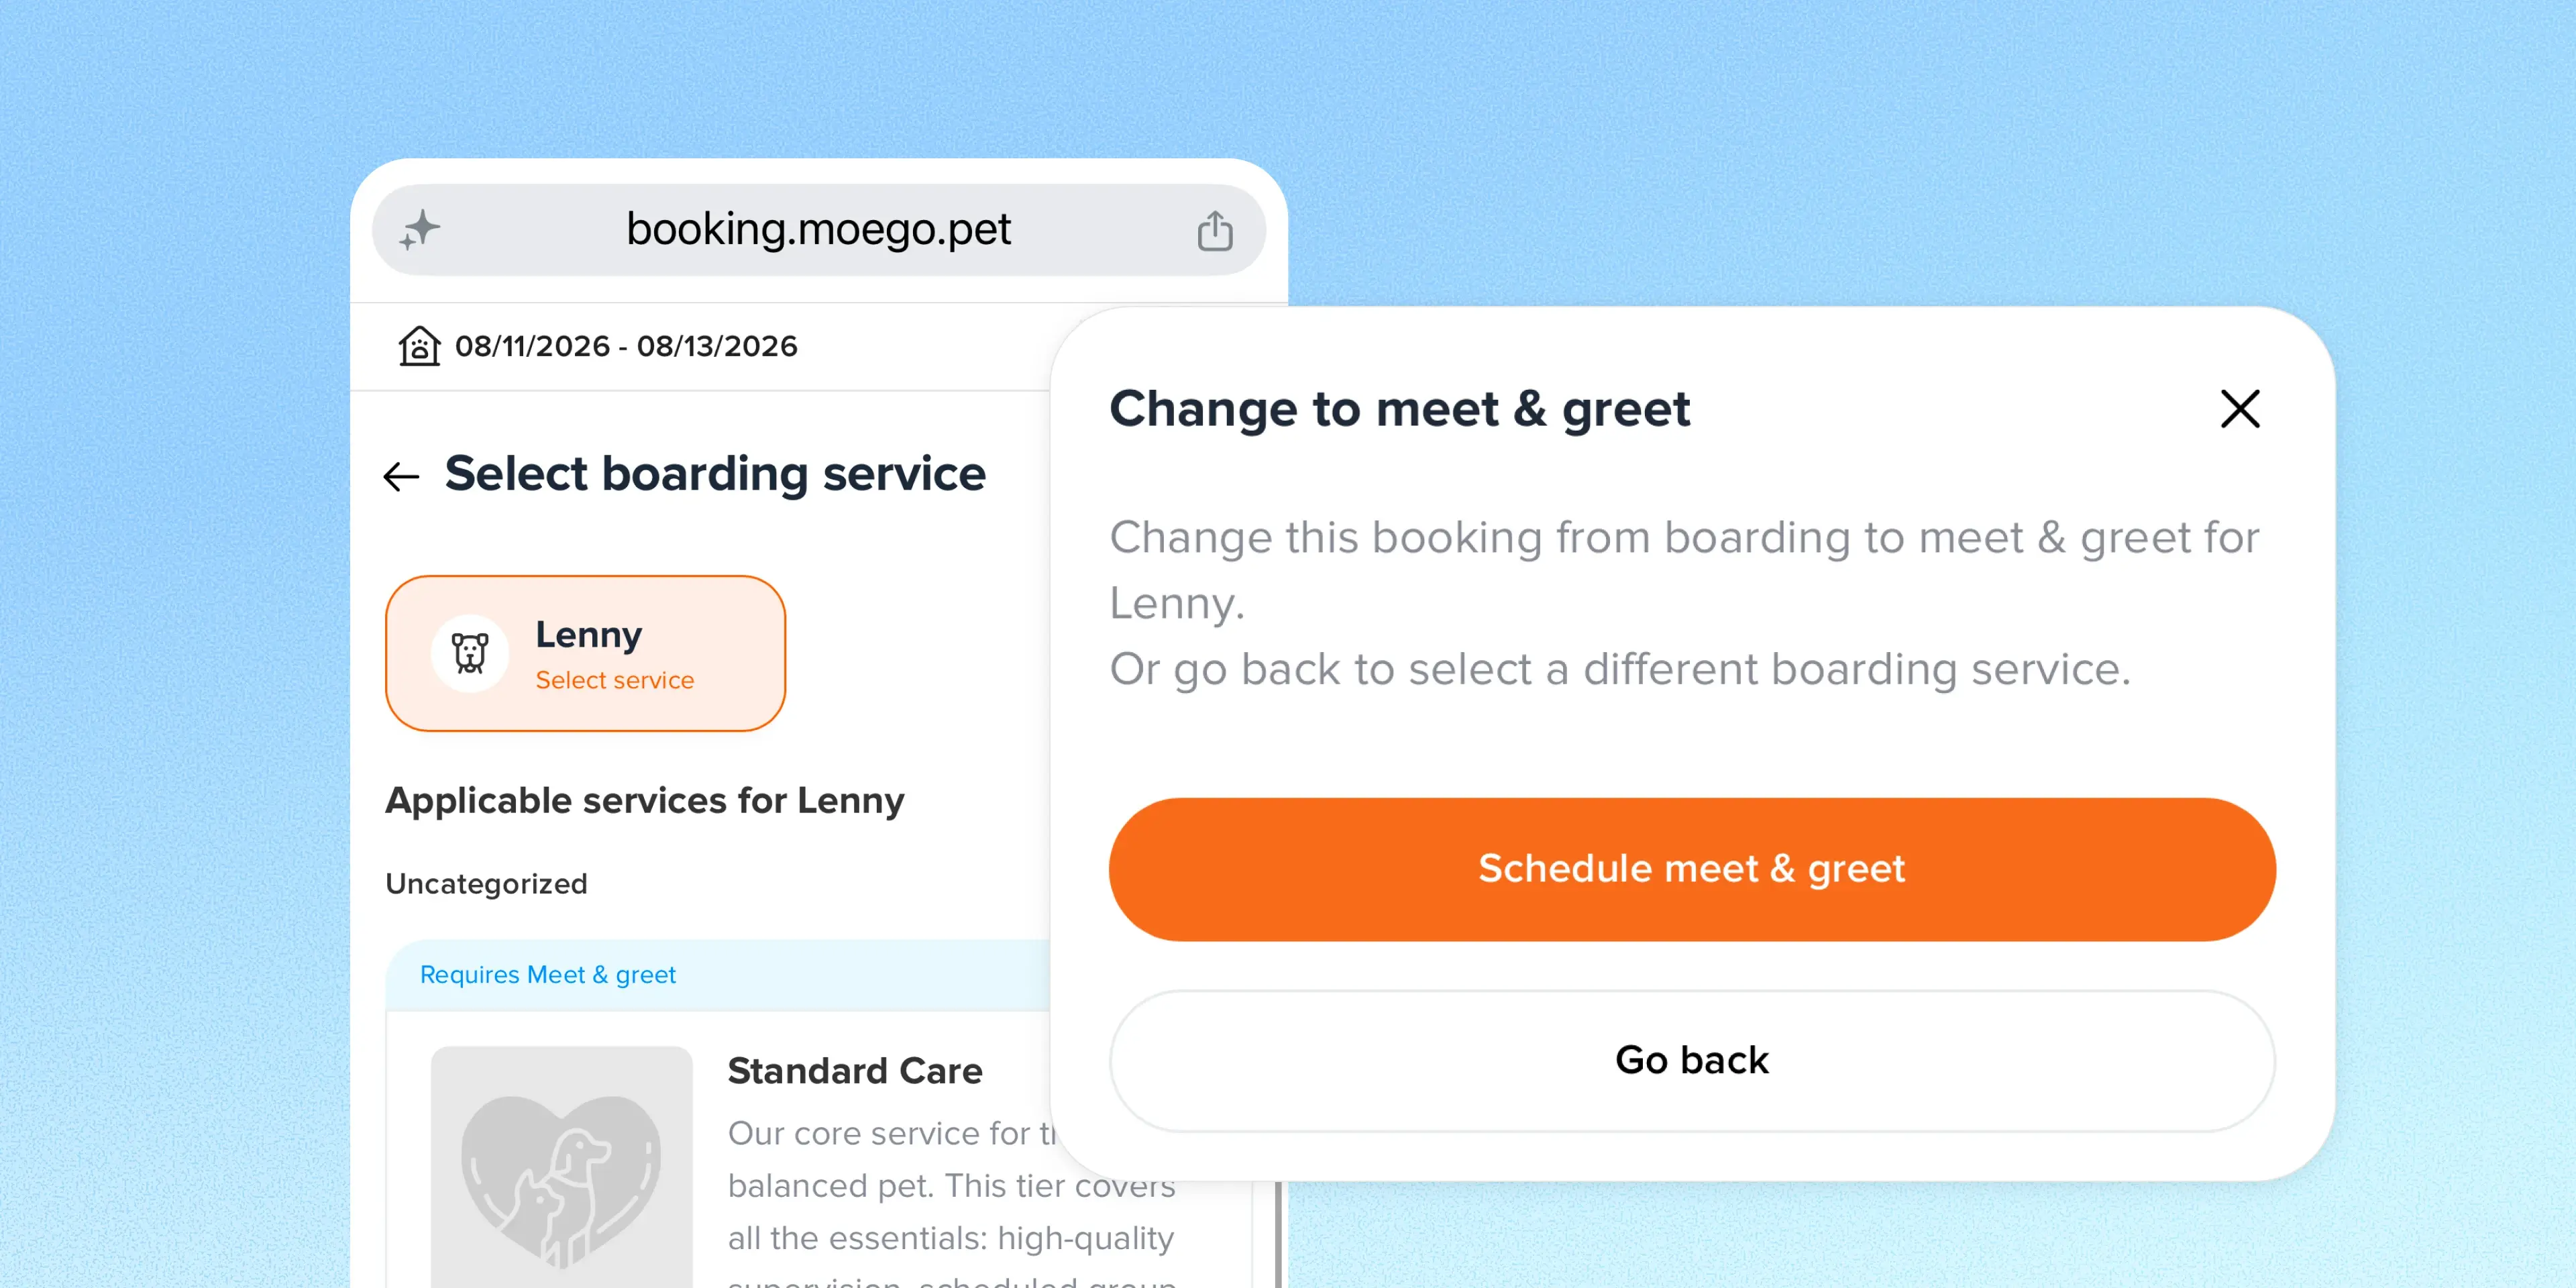Screen dimensions: 2576x1288
Task: Select the Lenny pet card
Action: (x=585, y=653)
